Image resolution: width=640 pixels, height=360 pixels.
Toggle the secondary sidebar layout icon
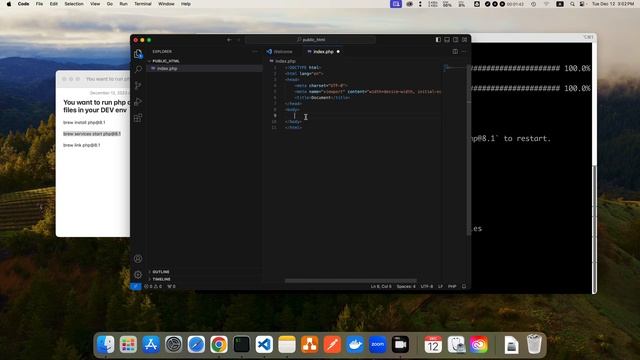456,40
